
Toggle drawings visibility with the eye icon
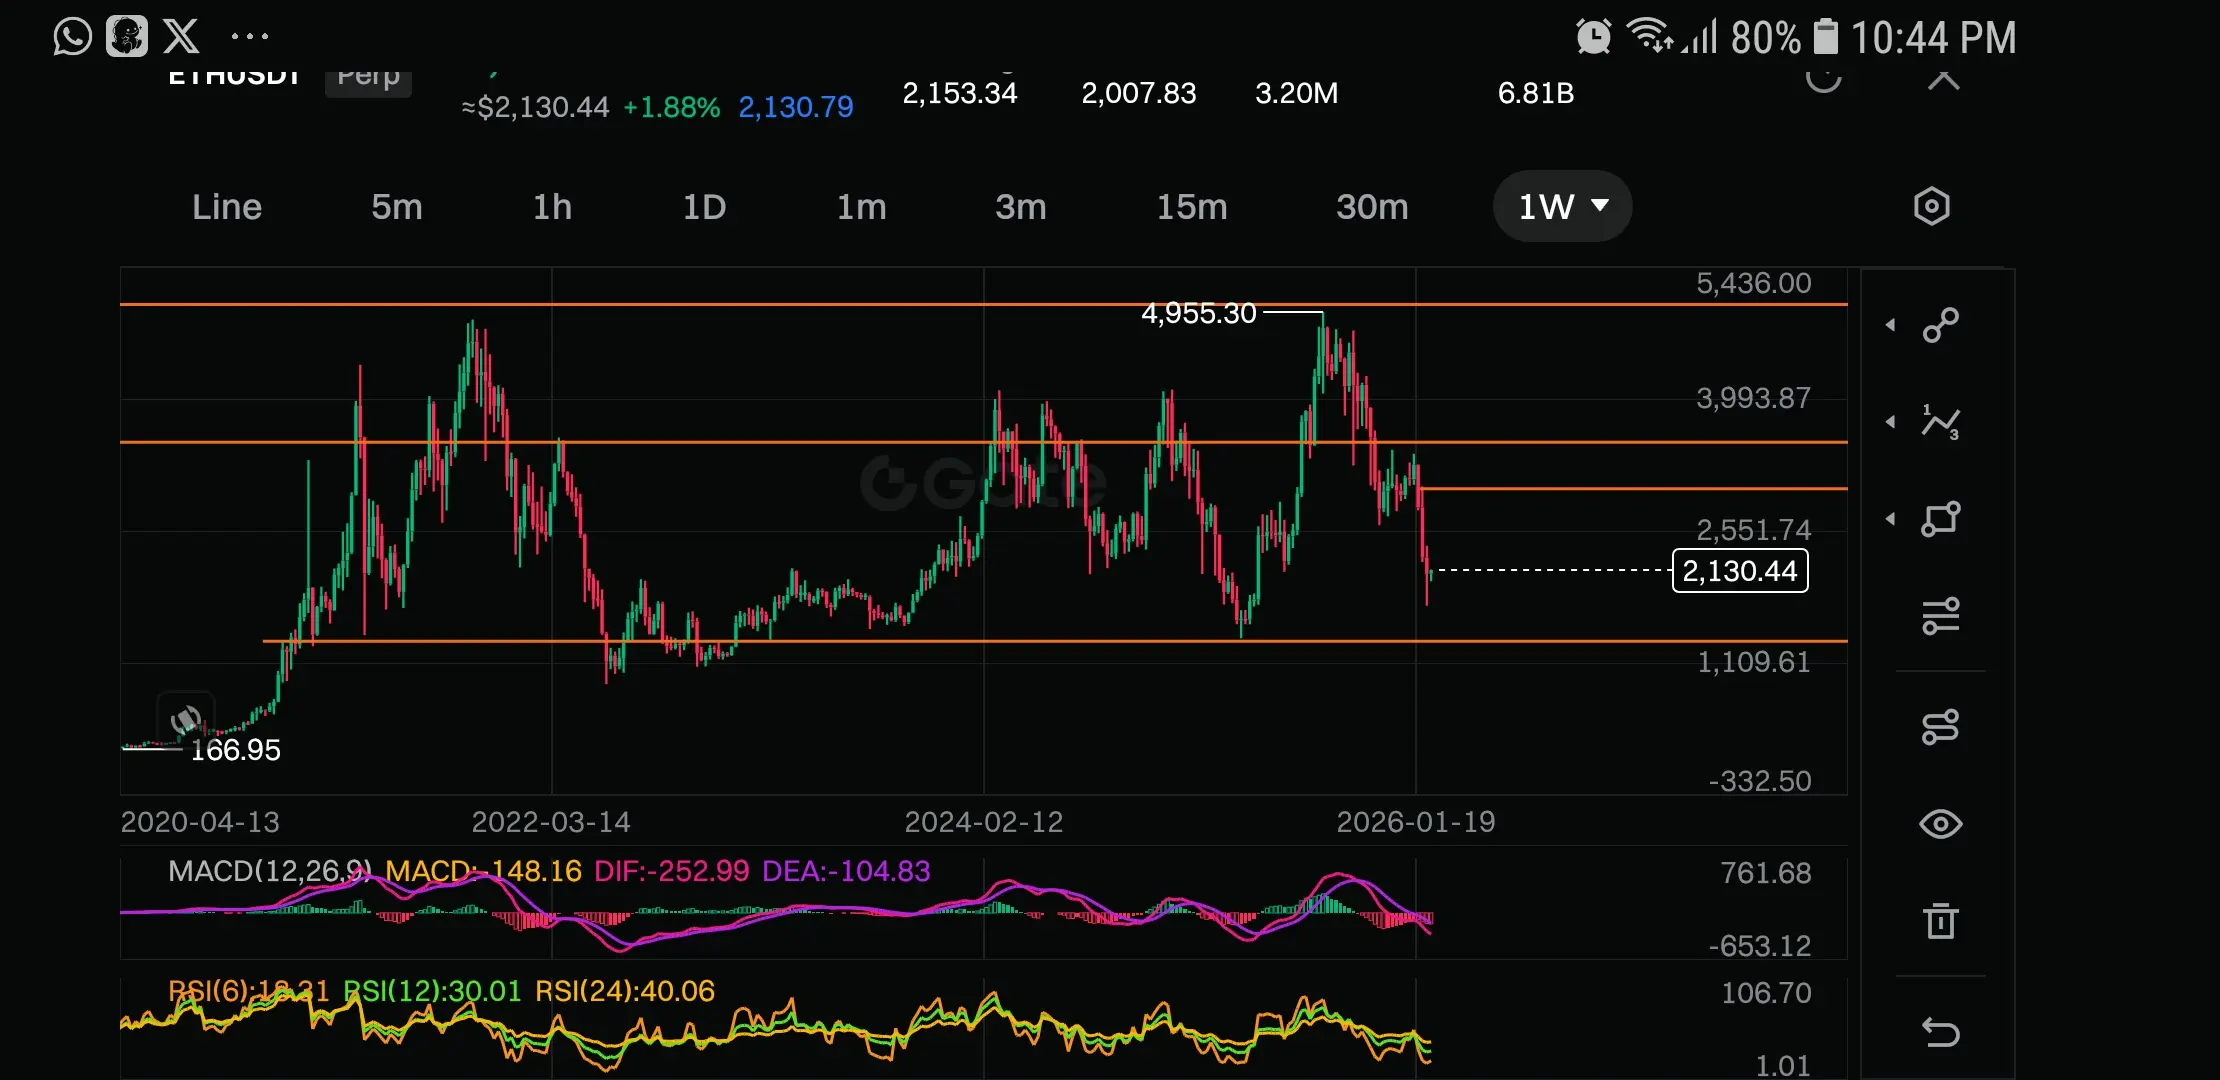(x=1941, y=824)
